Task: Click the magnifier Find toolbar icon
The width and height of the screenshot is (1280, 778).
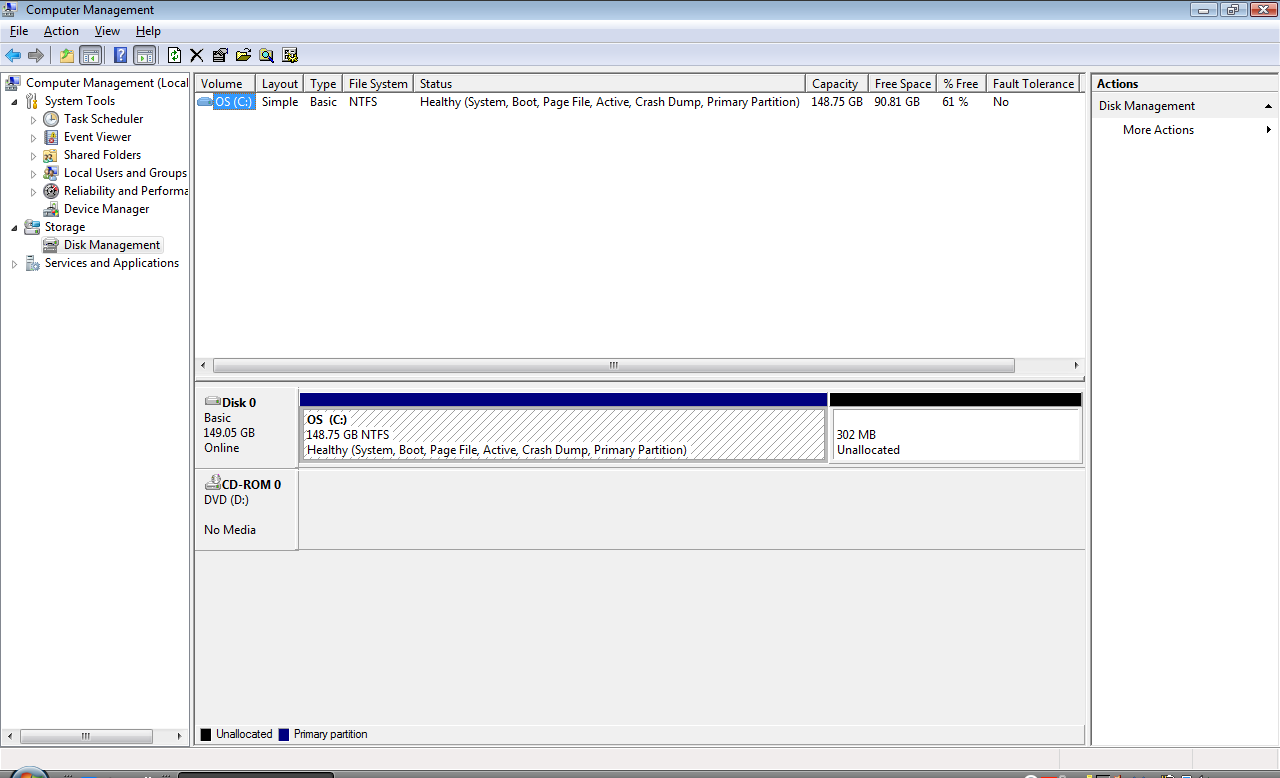Action: pyautogui.click(x=266, y=56)
